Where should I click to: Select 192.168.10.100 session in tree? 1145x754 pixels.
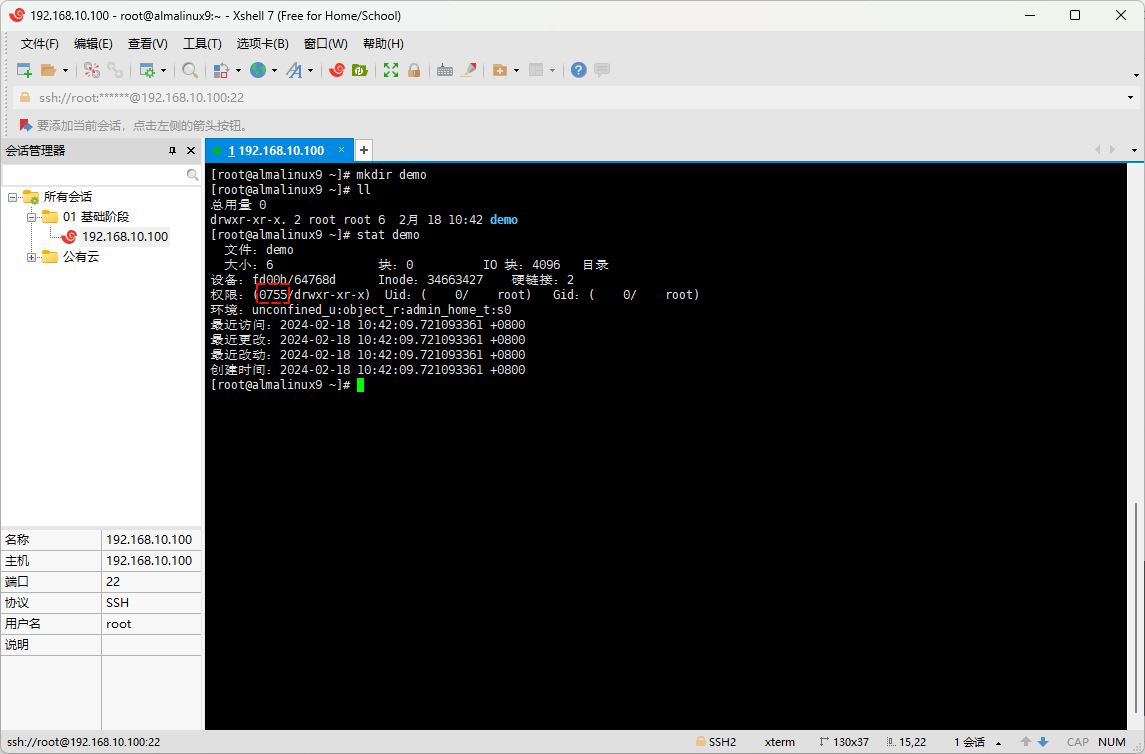(124, 237)
